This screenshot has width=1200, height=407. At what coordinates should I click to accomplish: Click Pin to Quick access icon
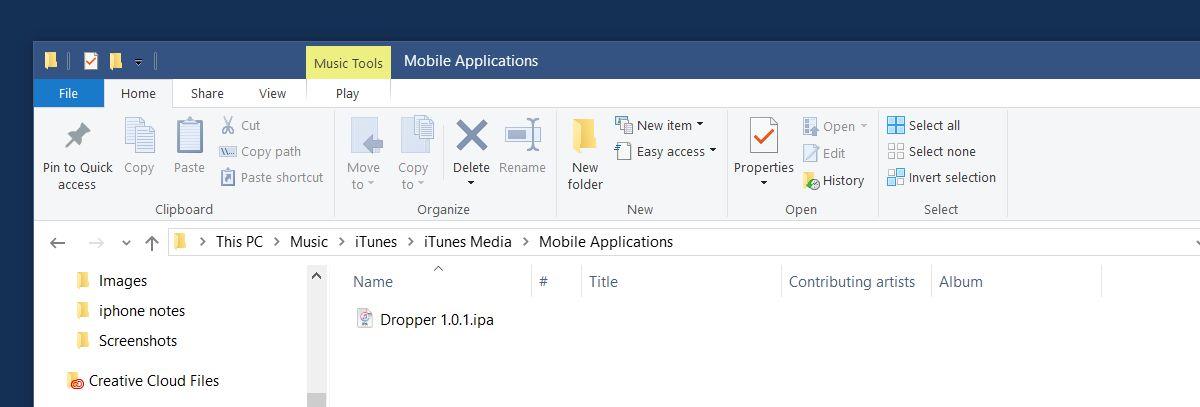(x=77, y=136)
